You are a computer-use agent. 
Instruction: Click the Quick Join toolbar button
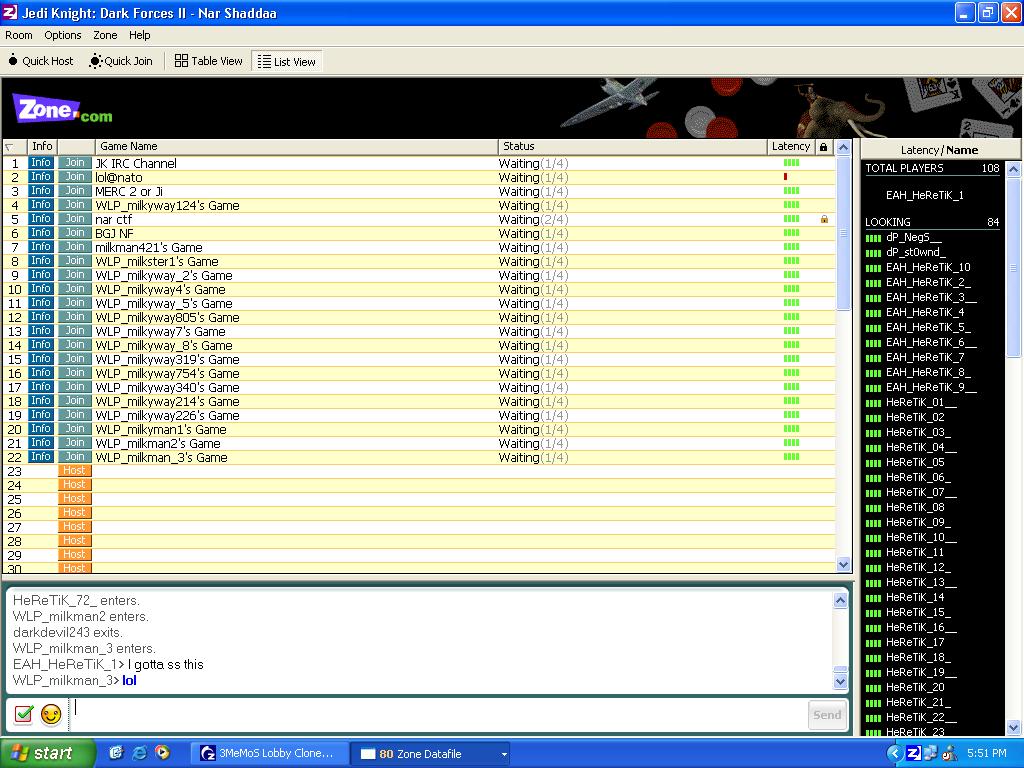point(121,61)
